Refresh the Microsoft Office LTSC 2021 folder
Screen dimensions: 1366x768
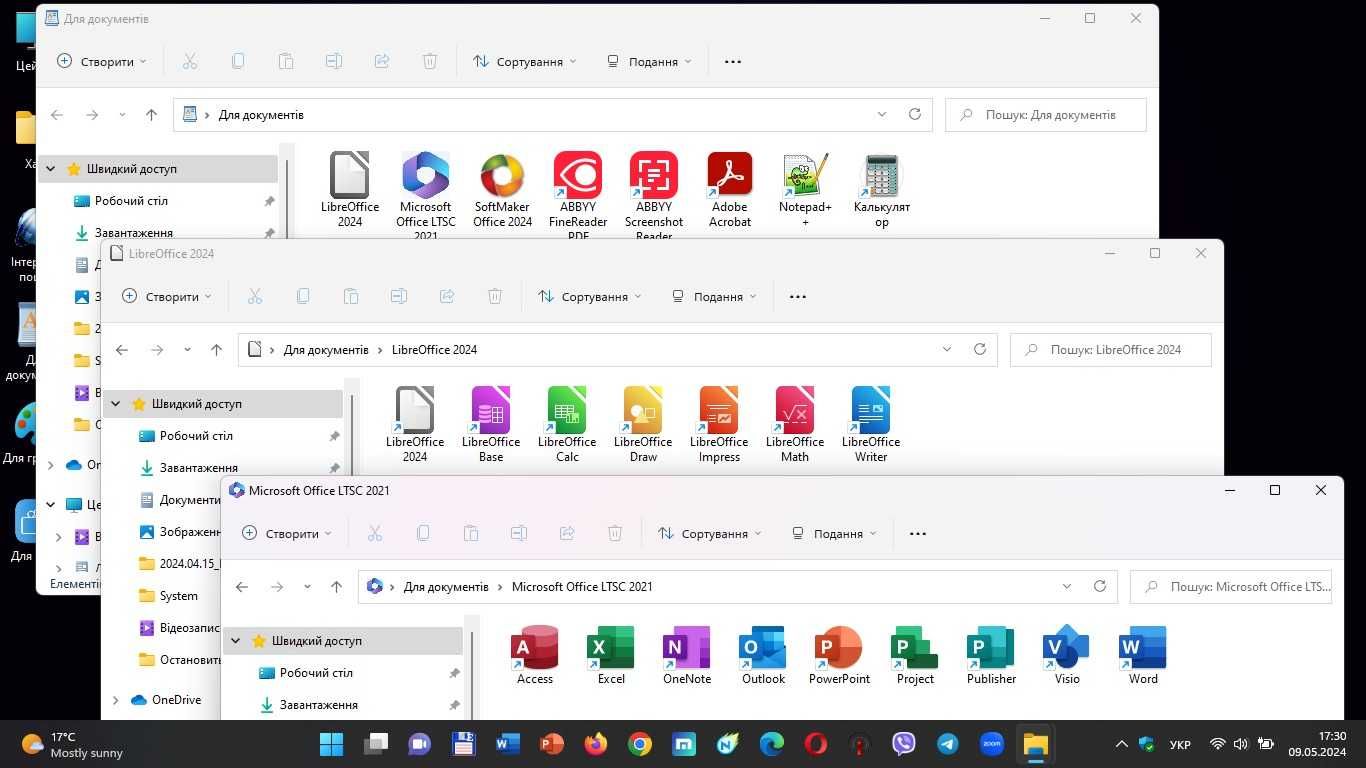(1100, 586)
